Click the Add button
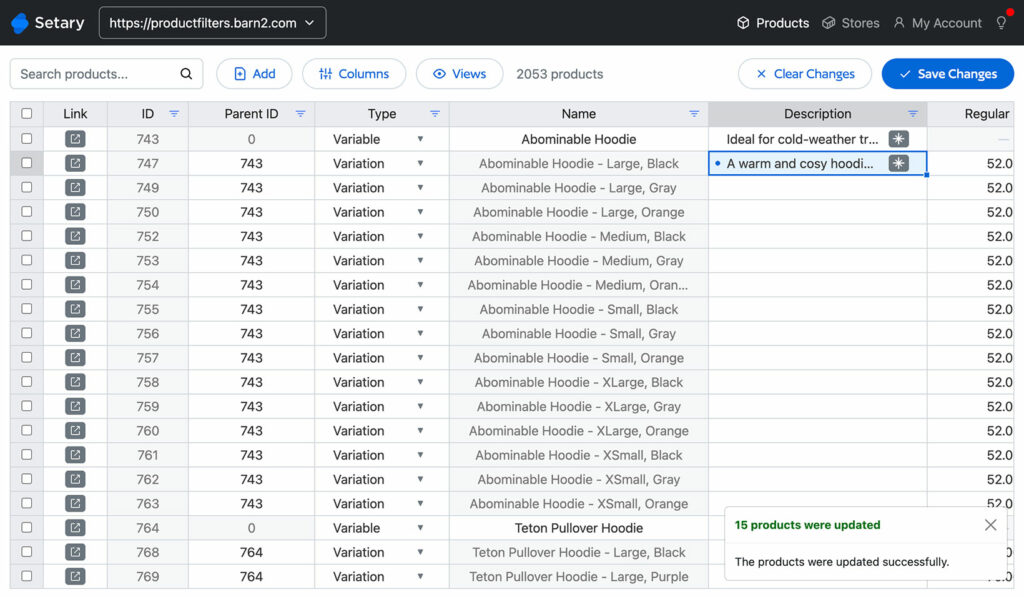Screen dimensions: 1024x597 tap(254, 74)
